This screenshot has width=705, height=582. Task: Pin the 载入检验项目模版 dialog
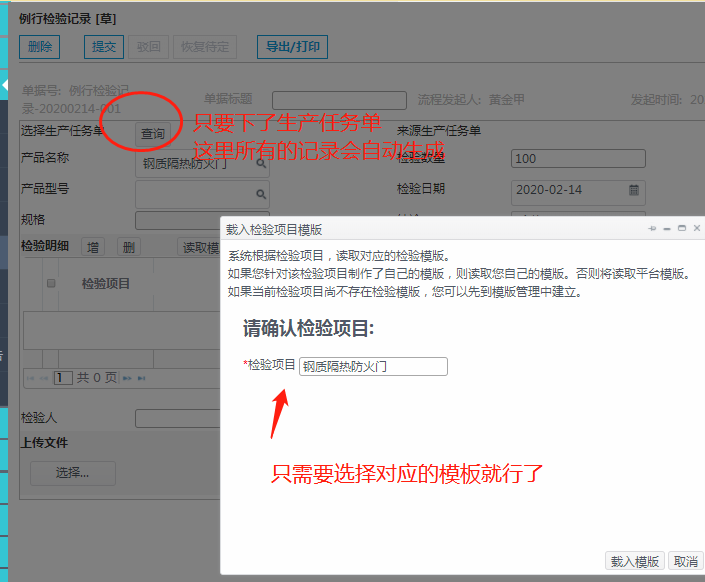pyautogui.click(x=652, y=229)
